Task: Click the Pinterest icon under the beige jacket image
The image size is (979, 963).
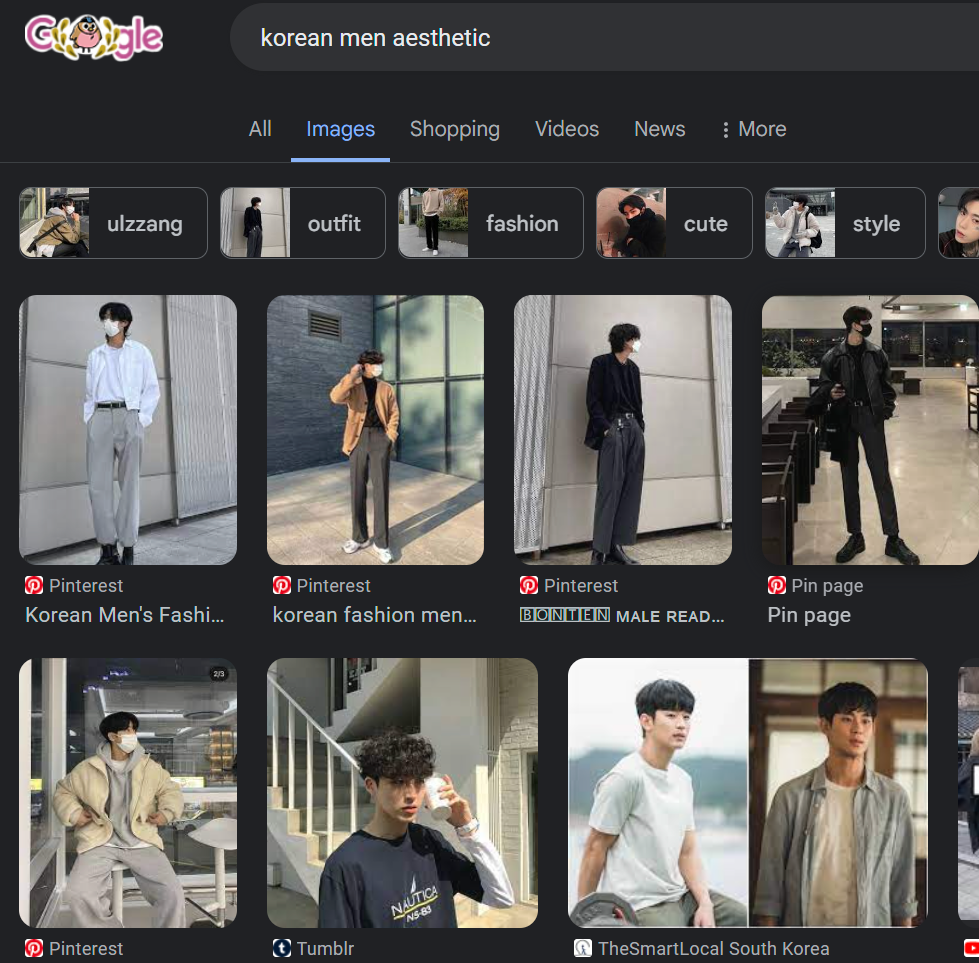Action: pyautogui.click(x=34, y=948)
